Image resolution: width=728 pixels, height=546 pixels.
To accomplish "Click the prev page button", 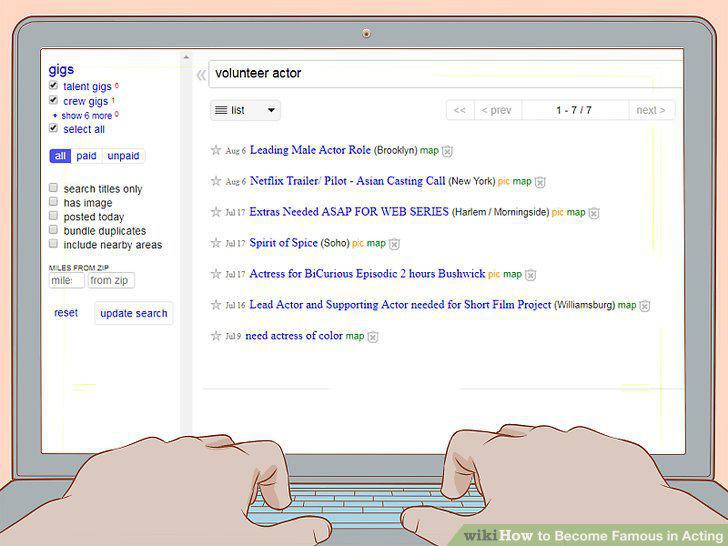I will (x=496, y=110).
